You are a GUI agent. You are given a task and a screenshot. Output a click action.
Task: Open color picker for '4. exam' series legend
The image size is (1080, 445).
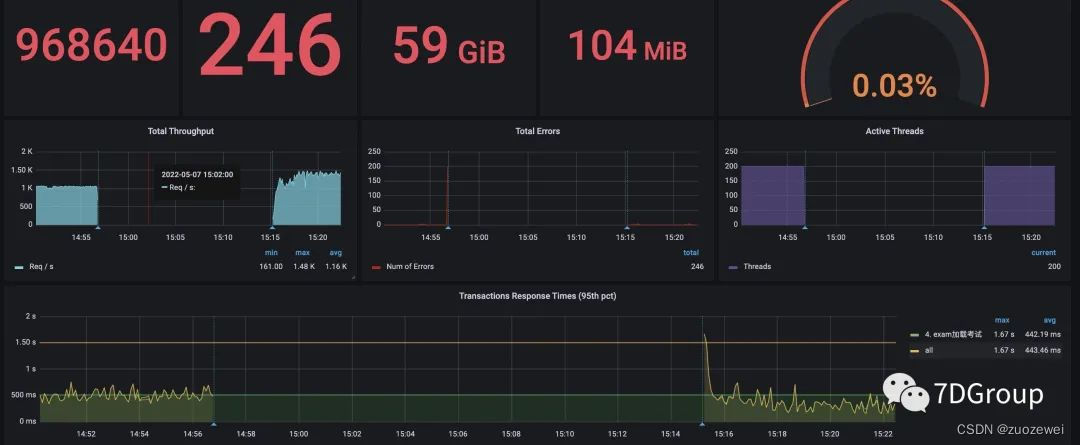point(915,335)
